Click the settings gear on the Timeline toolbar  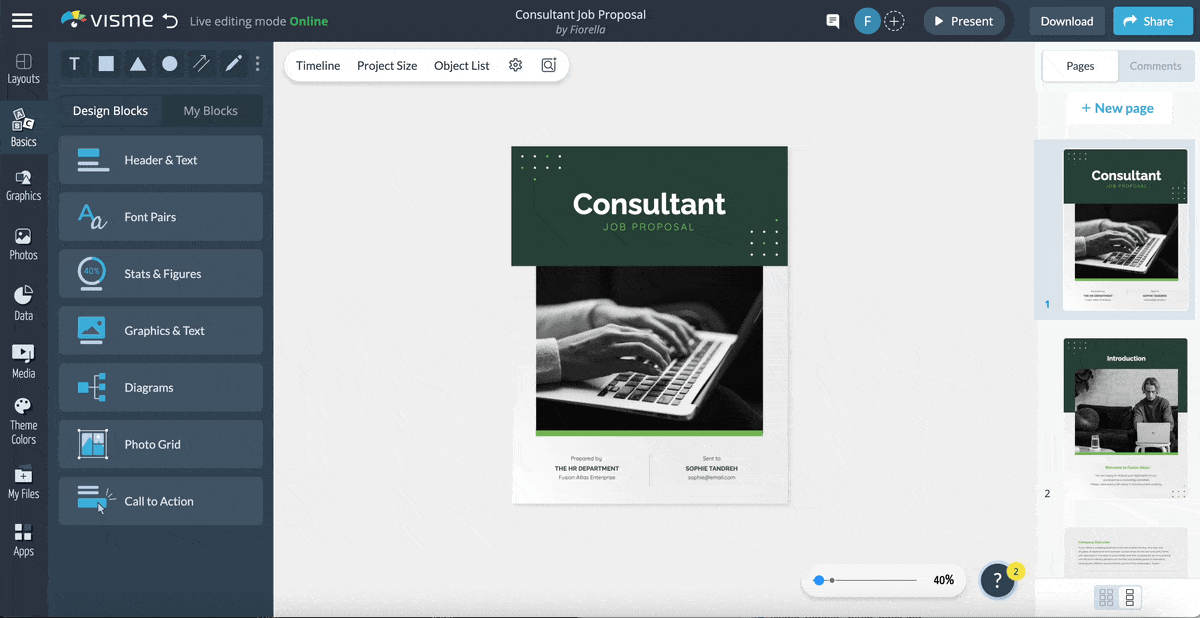click(515, 65)
